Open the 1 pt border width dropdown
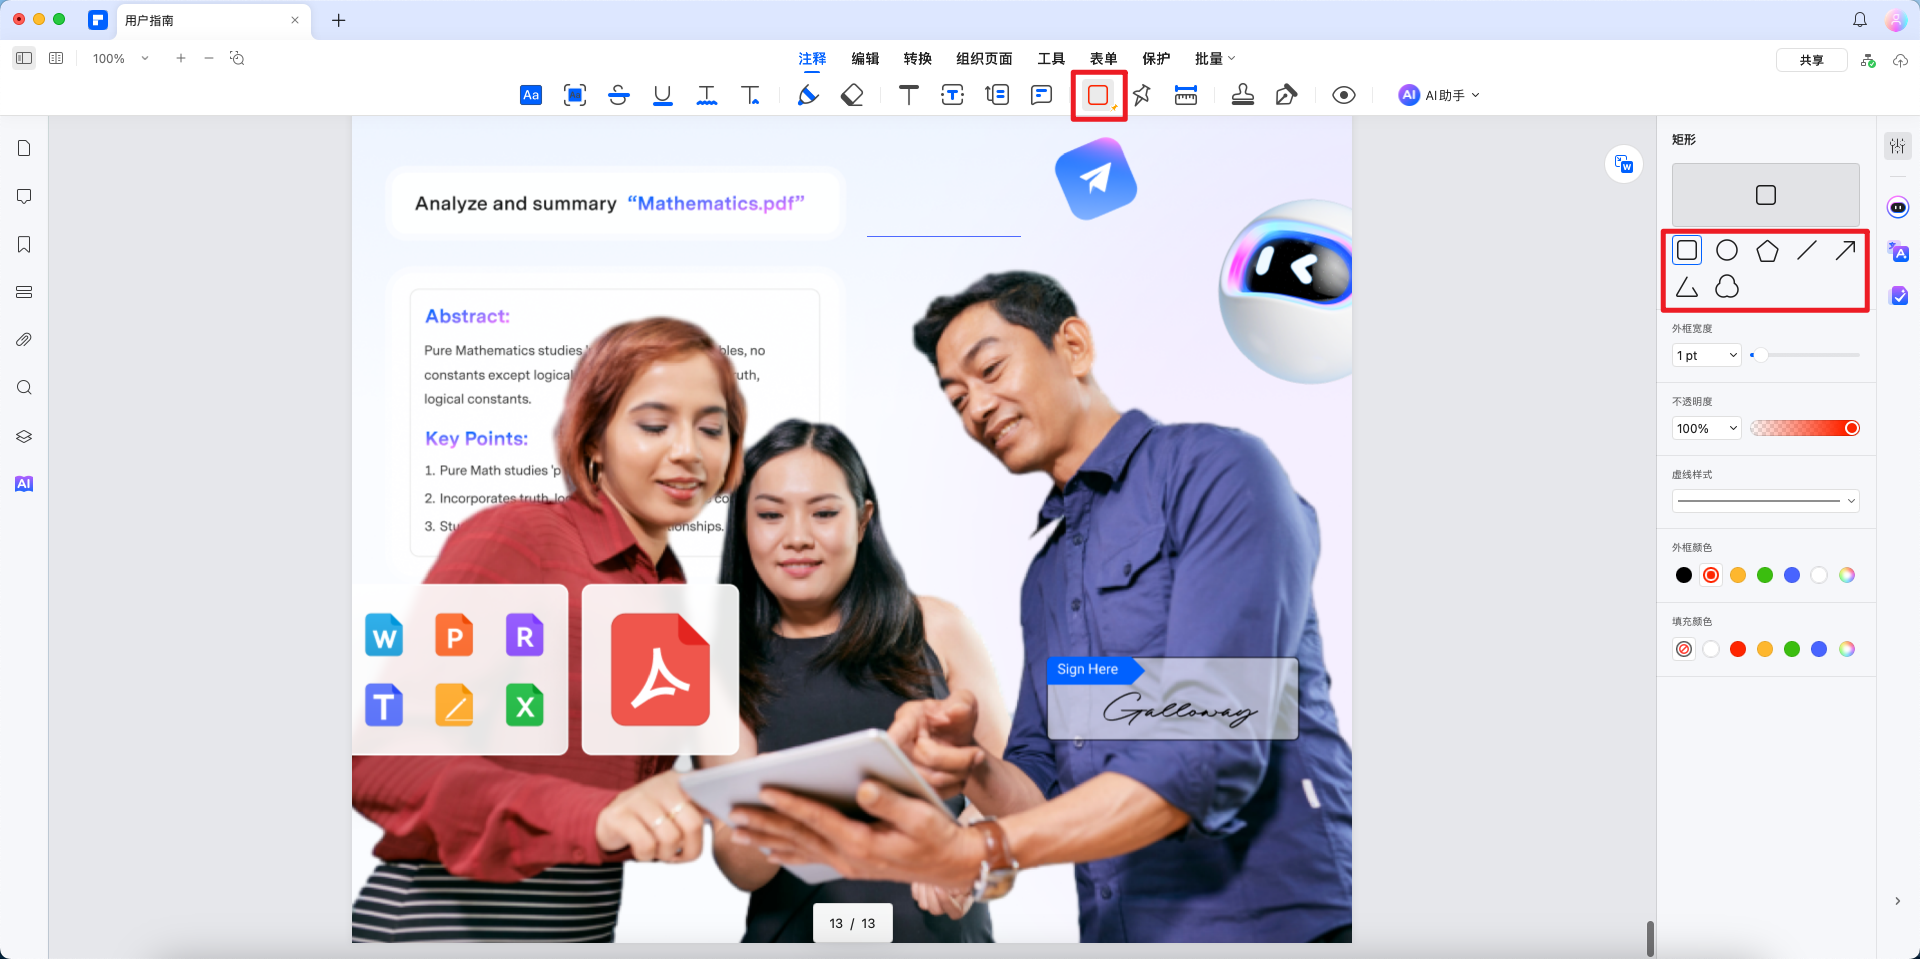The height and width of the screenshot is (959, 1920). (x=1707, y=355)
